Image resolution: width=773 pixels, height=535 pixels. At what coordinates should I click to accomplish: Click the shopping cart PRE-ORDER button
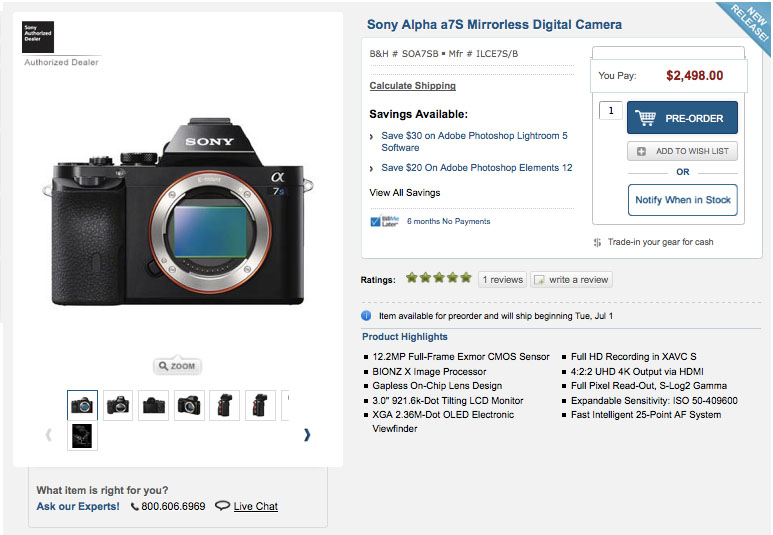[x=682, y=118]
